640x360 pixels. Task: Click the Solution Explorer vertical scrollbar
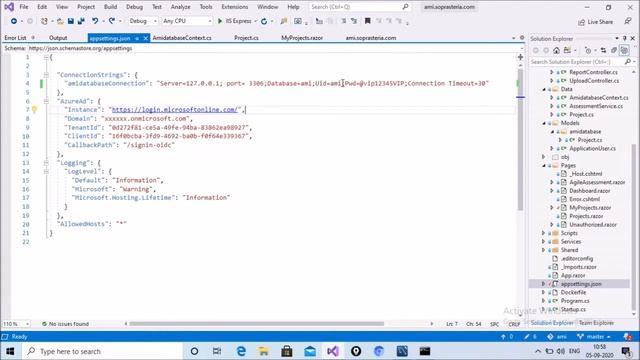pyautogui.click(x=633, y=227)
